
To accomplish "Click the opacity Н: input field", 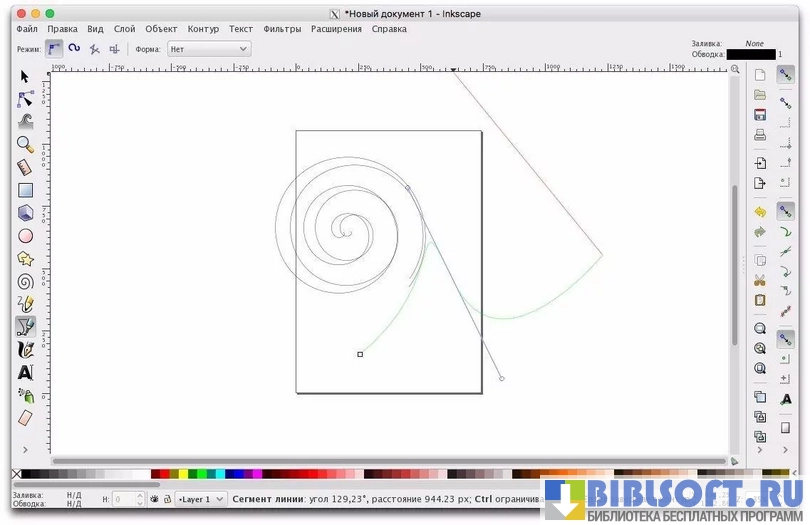I will [x=127, y=498].
